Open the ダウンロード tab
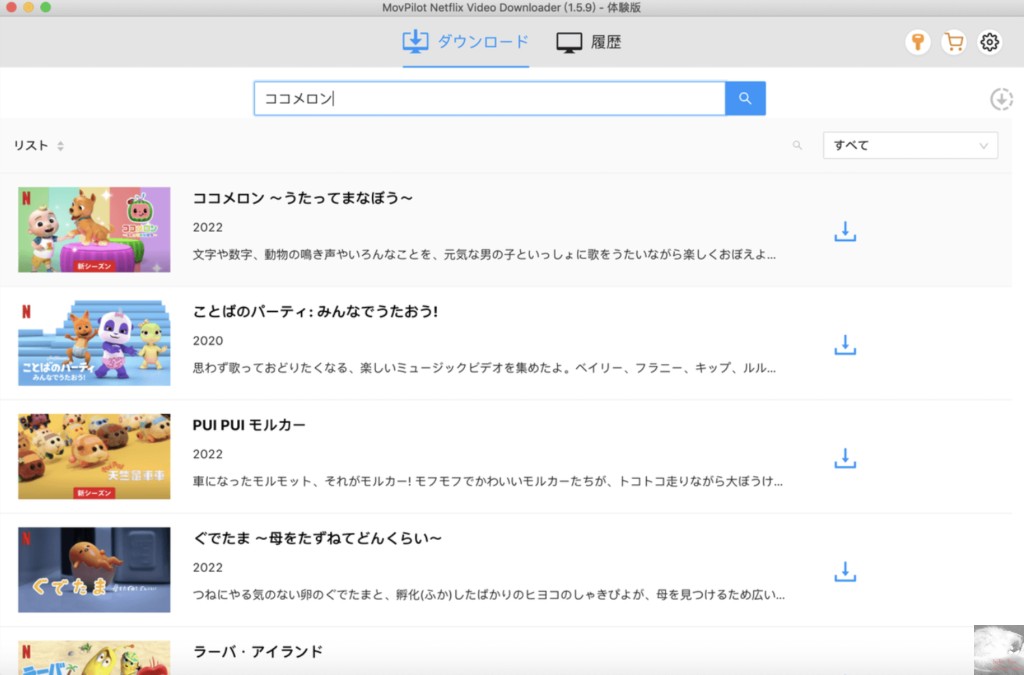Viewport: 1024px width, 675px height. coord(465,42)
